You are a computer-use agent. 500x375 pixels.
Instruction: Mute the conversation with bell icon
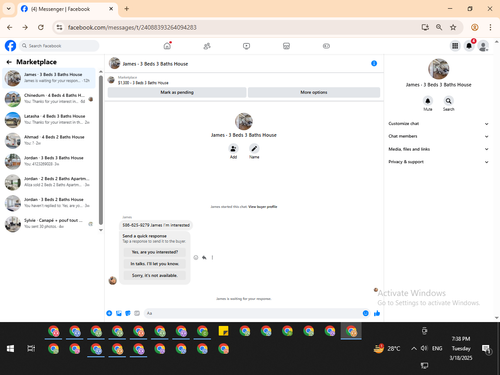pos(428,101)
